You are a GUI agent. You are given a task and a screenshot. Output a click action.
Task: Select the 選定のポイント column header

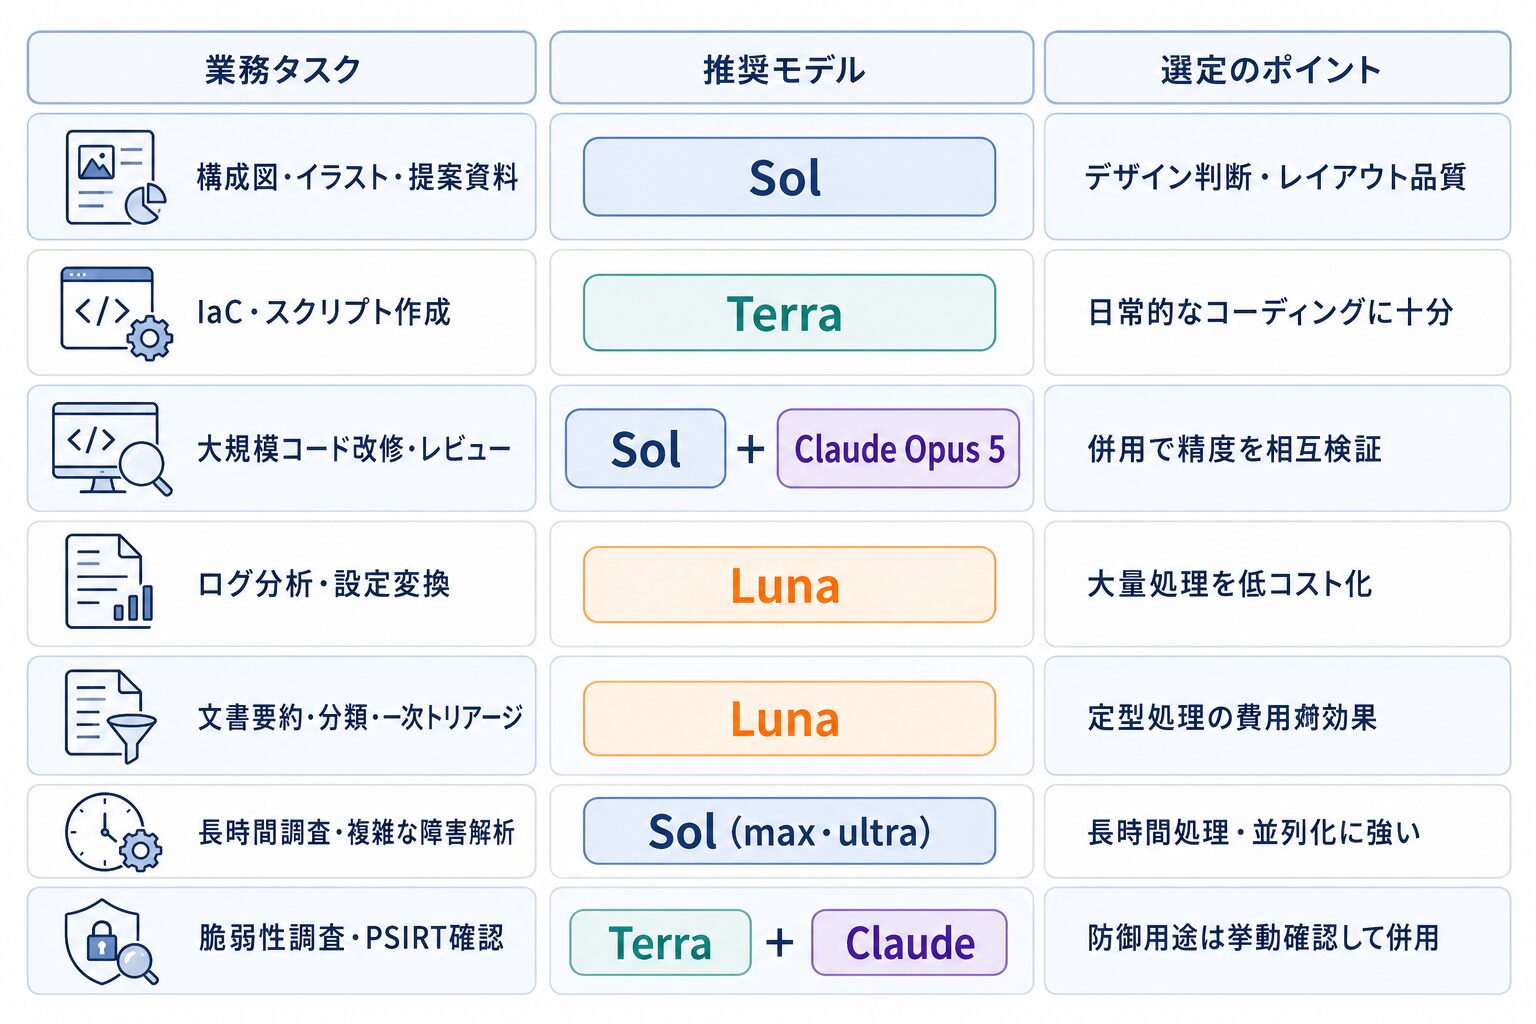(1277, 68)
